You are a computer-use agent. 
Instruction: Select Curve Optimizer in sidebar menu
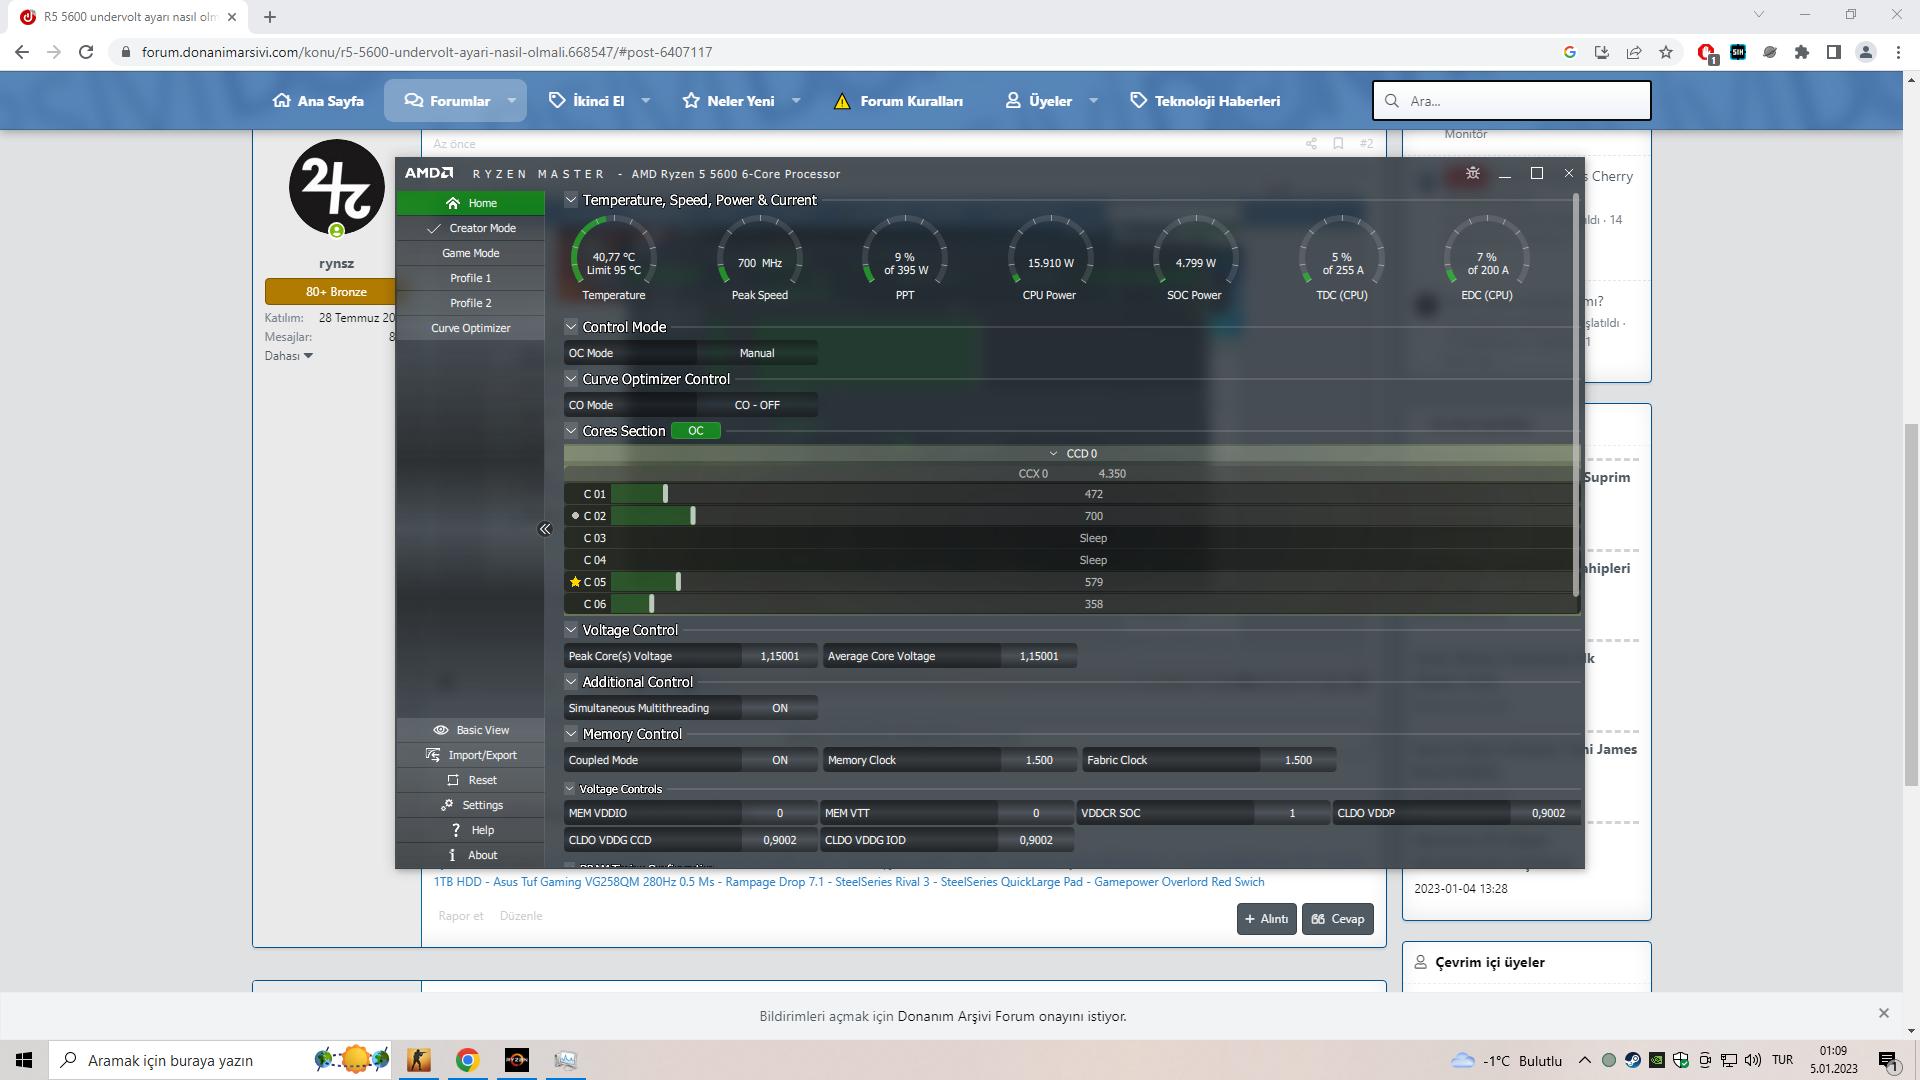470,328
